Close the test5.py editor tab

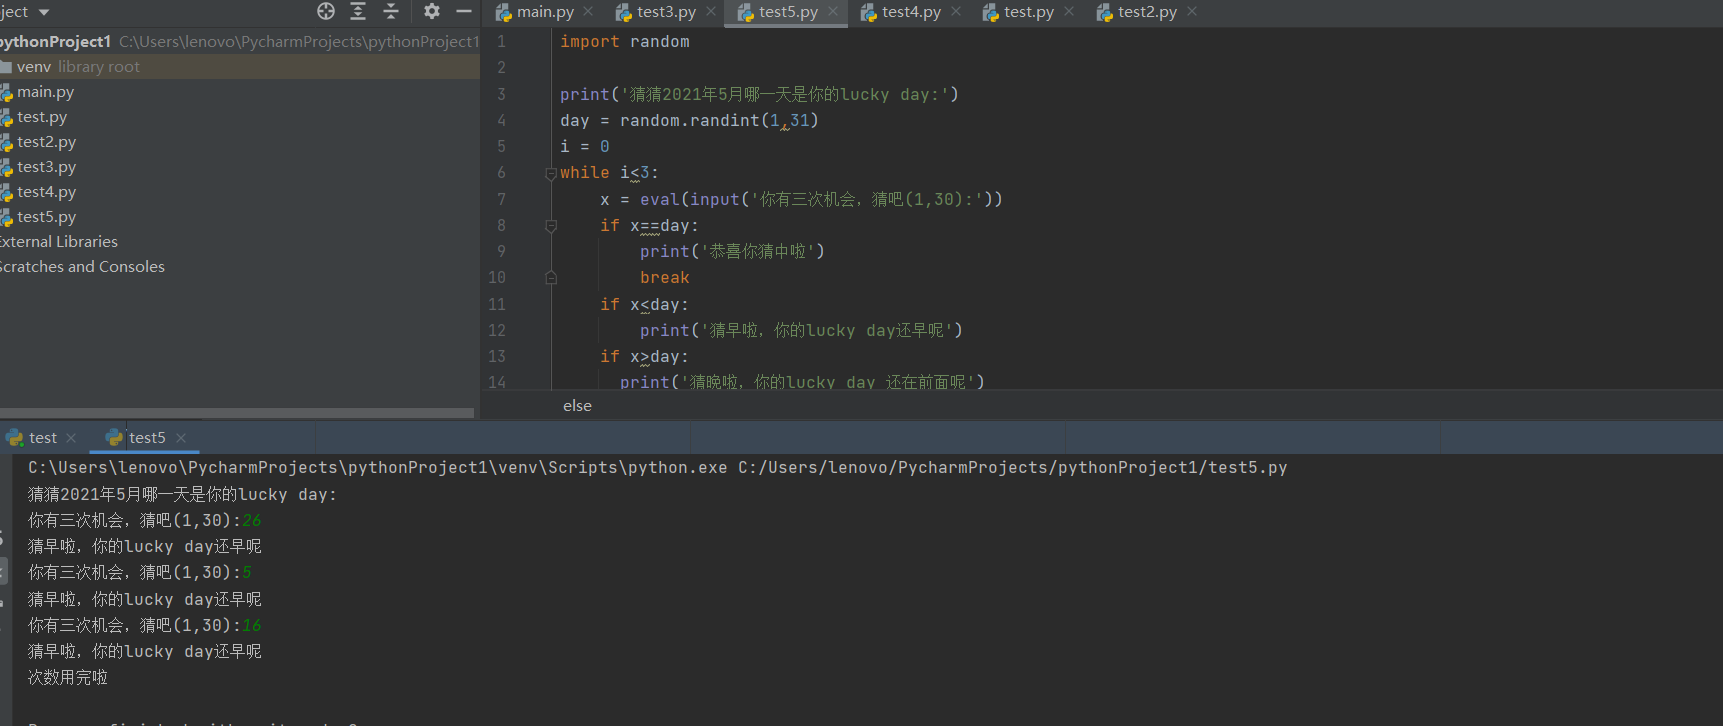833,11
